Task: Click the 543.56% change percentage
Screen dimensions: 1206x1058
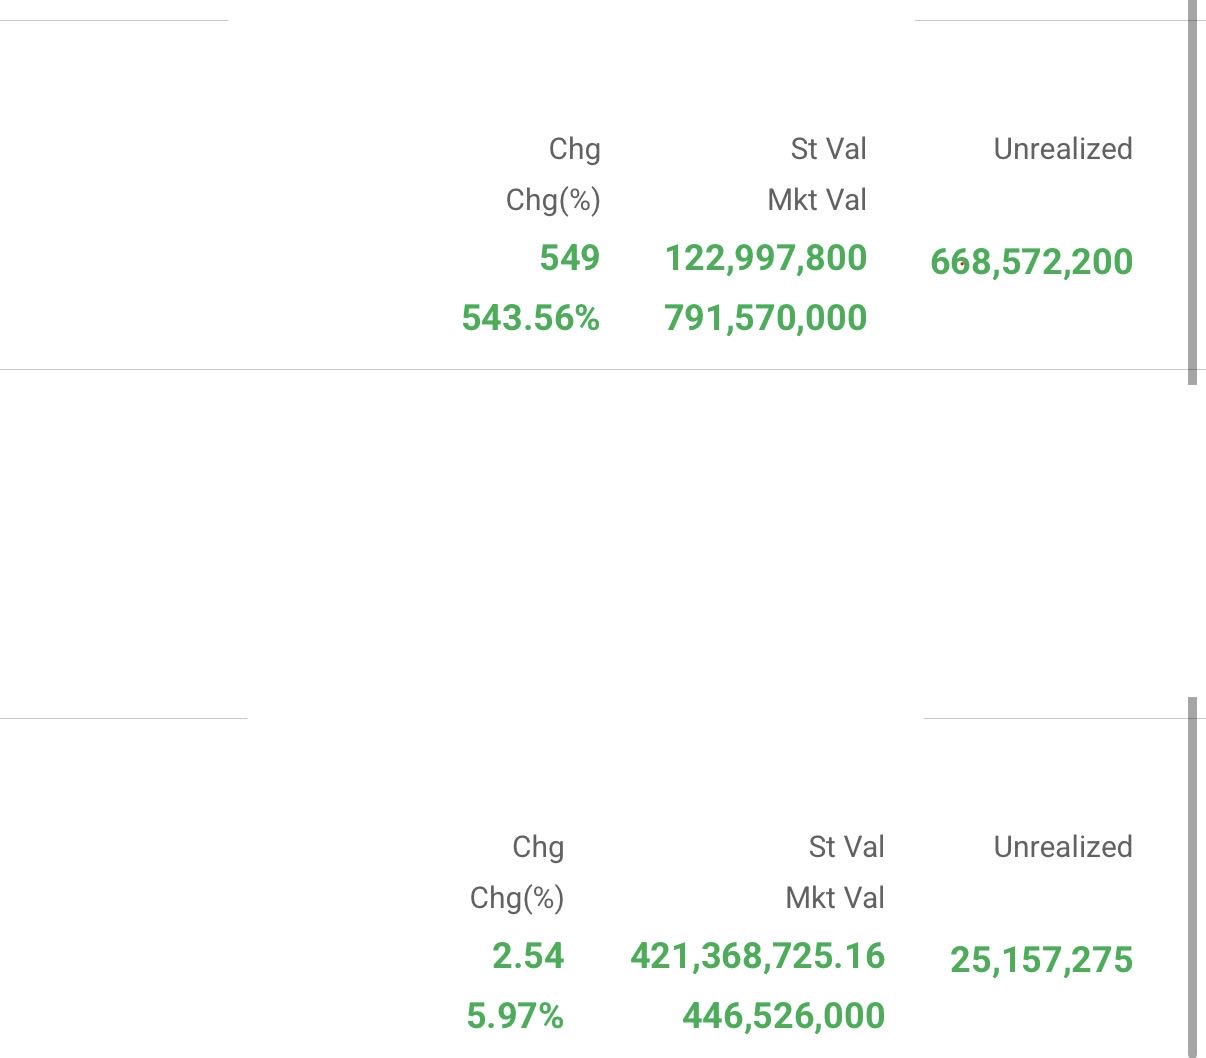Action: click(x=530, y=318)
